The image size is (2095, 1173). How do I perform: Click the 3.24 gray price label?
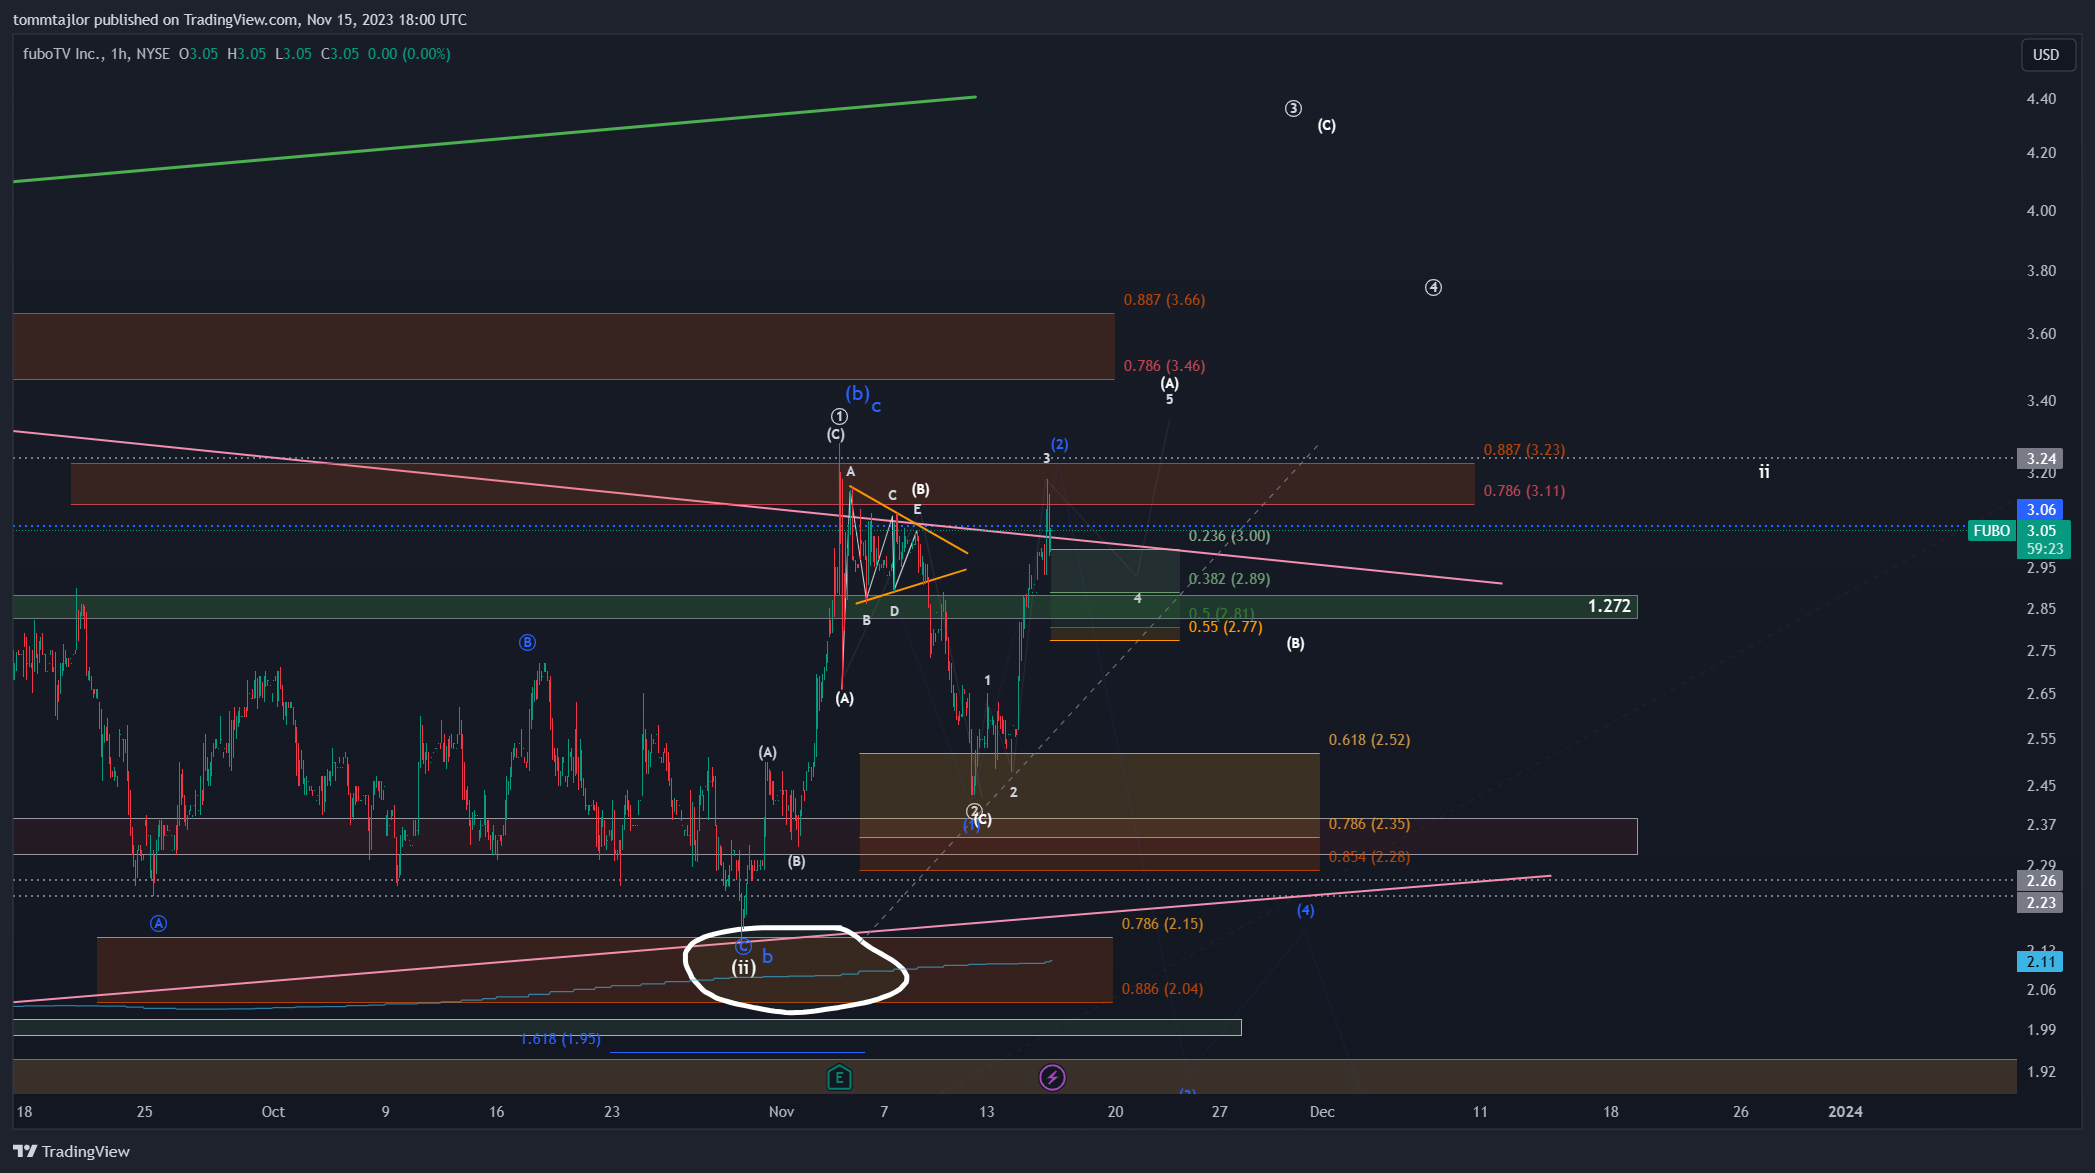[x=2041, y=459]
